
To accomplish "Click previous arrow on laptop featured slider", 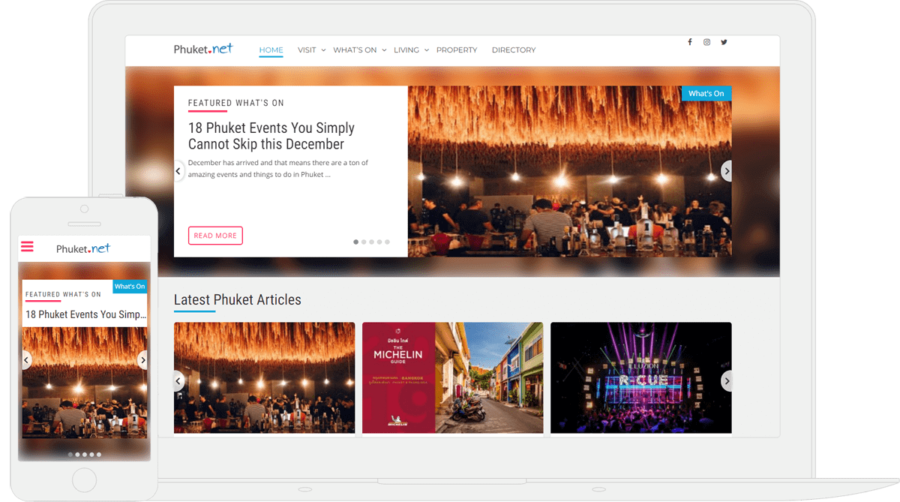I will 179,171.
